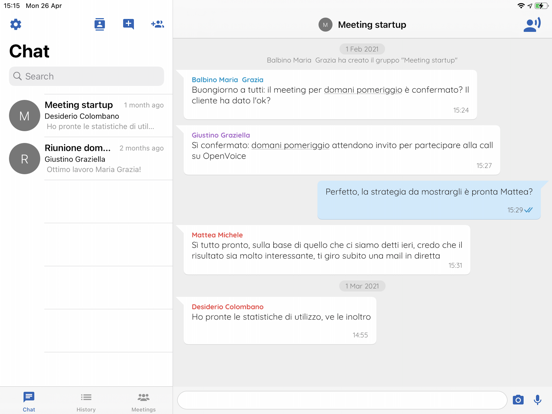Create a new group with add-people icon

[x=157, y=24]
